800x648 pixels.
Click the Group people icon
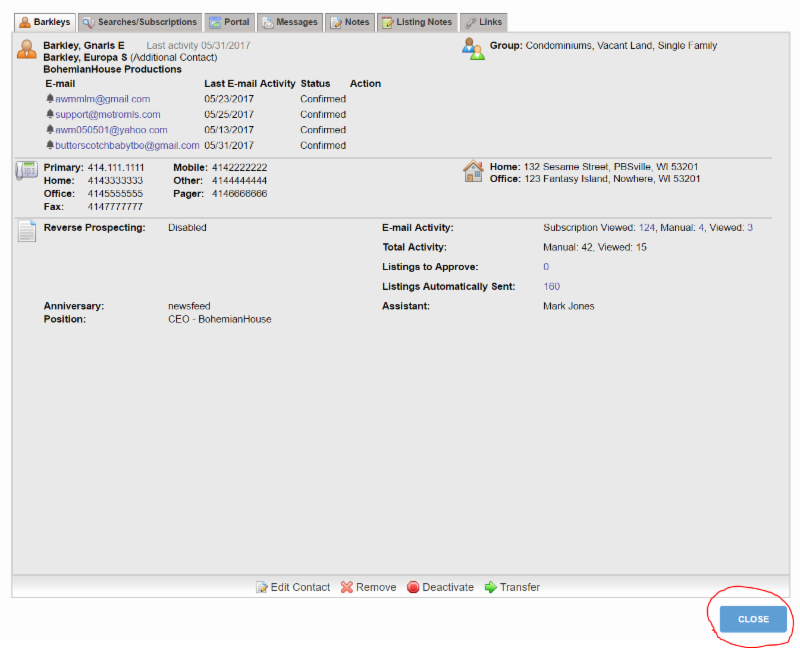pyautogui.click(x=473, y=48)
